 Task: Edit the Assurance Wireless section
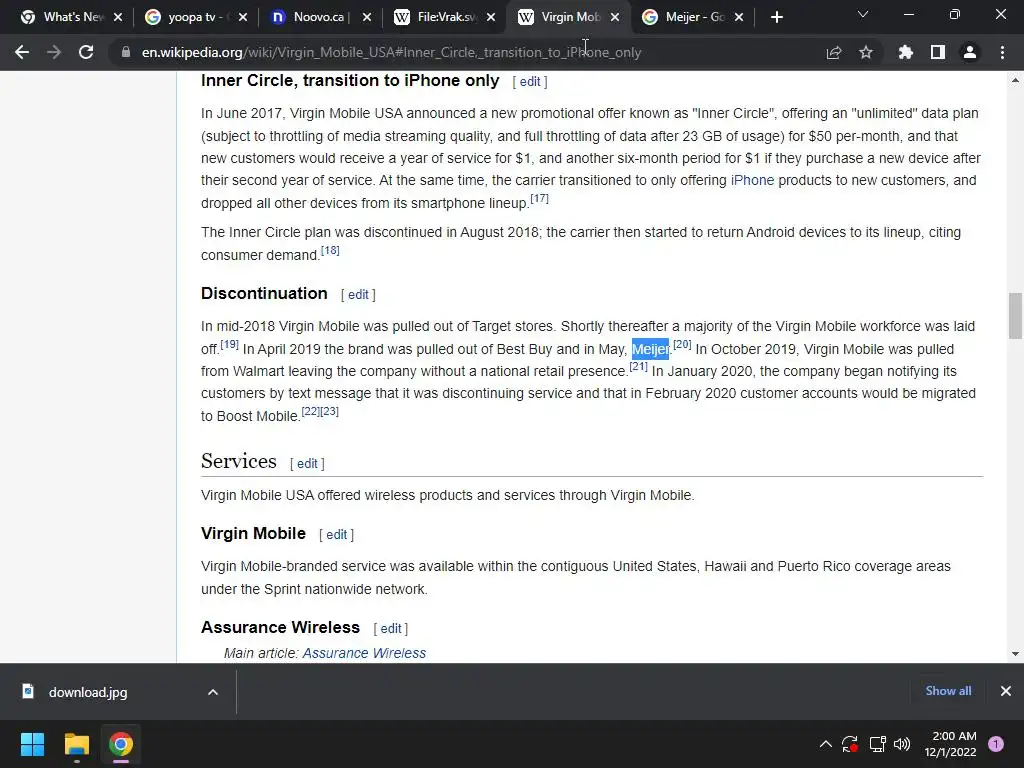click(x=391, y=629)
